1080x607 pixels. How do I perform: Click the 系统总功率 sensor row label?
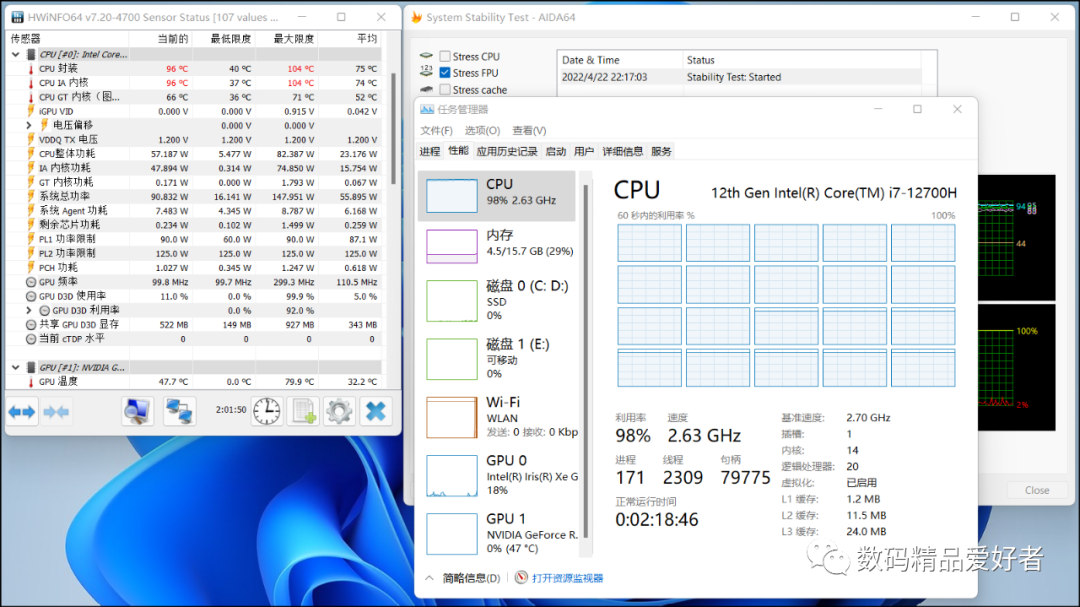[x=64, y=196]
